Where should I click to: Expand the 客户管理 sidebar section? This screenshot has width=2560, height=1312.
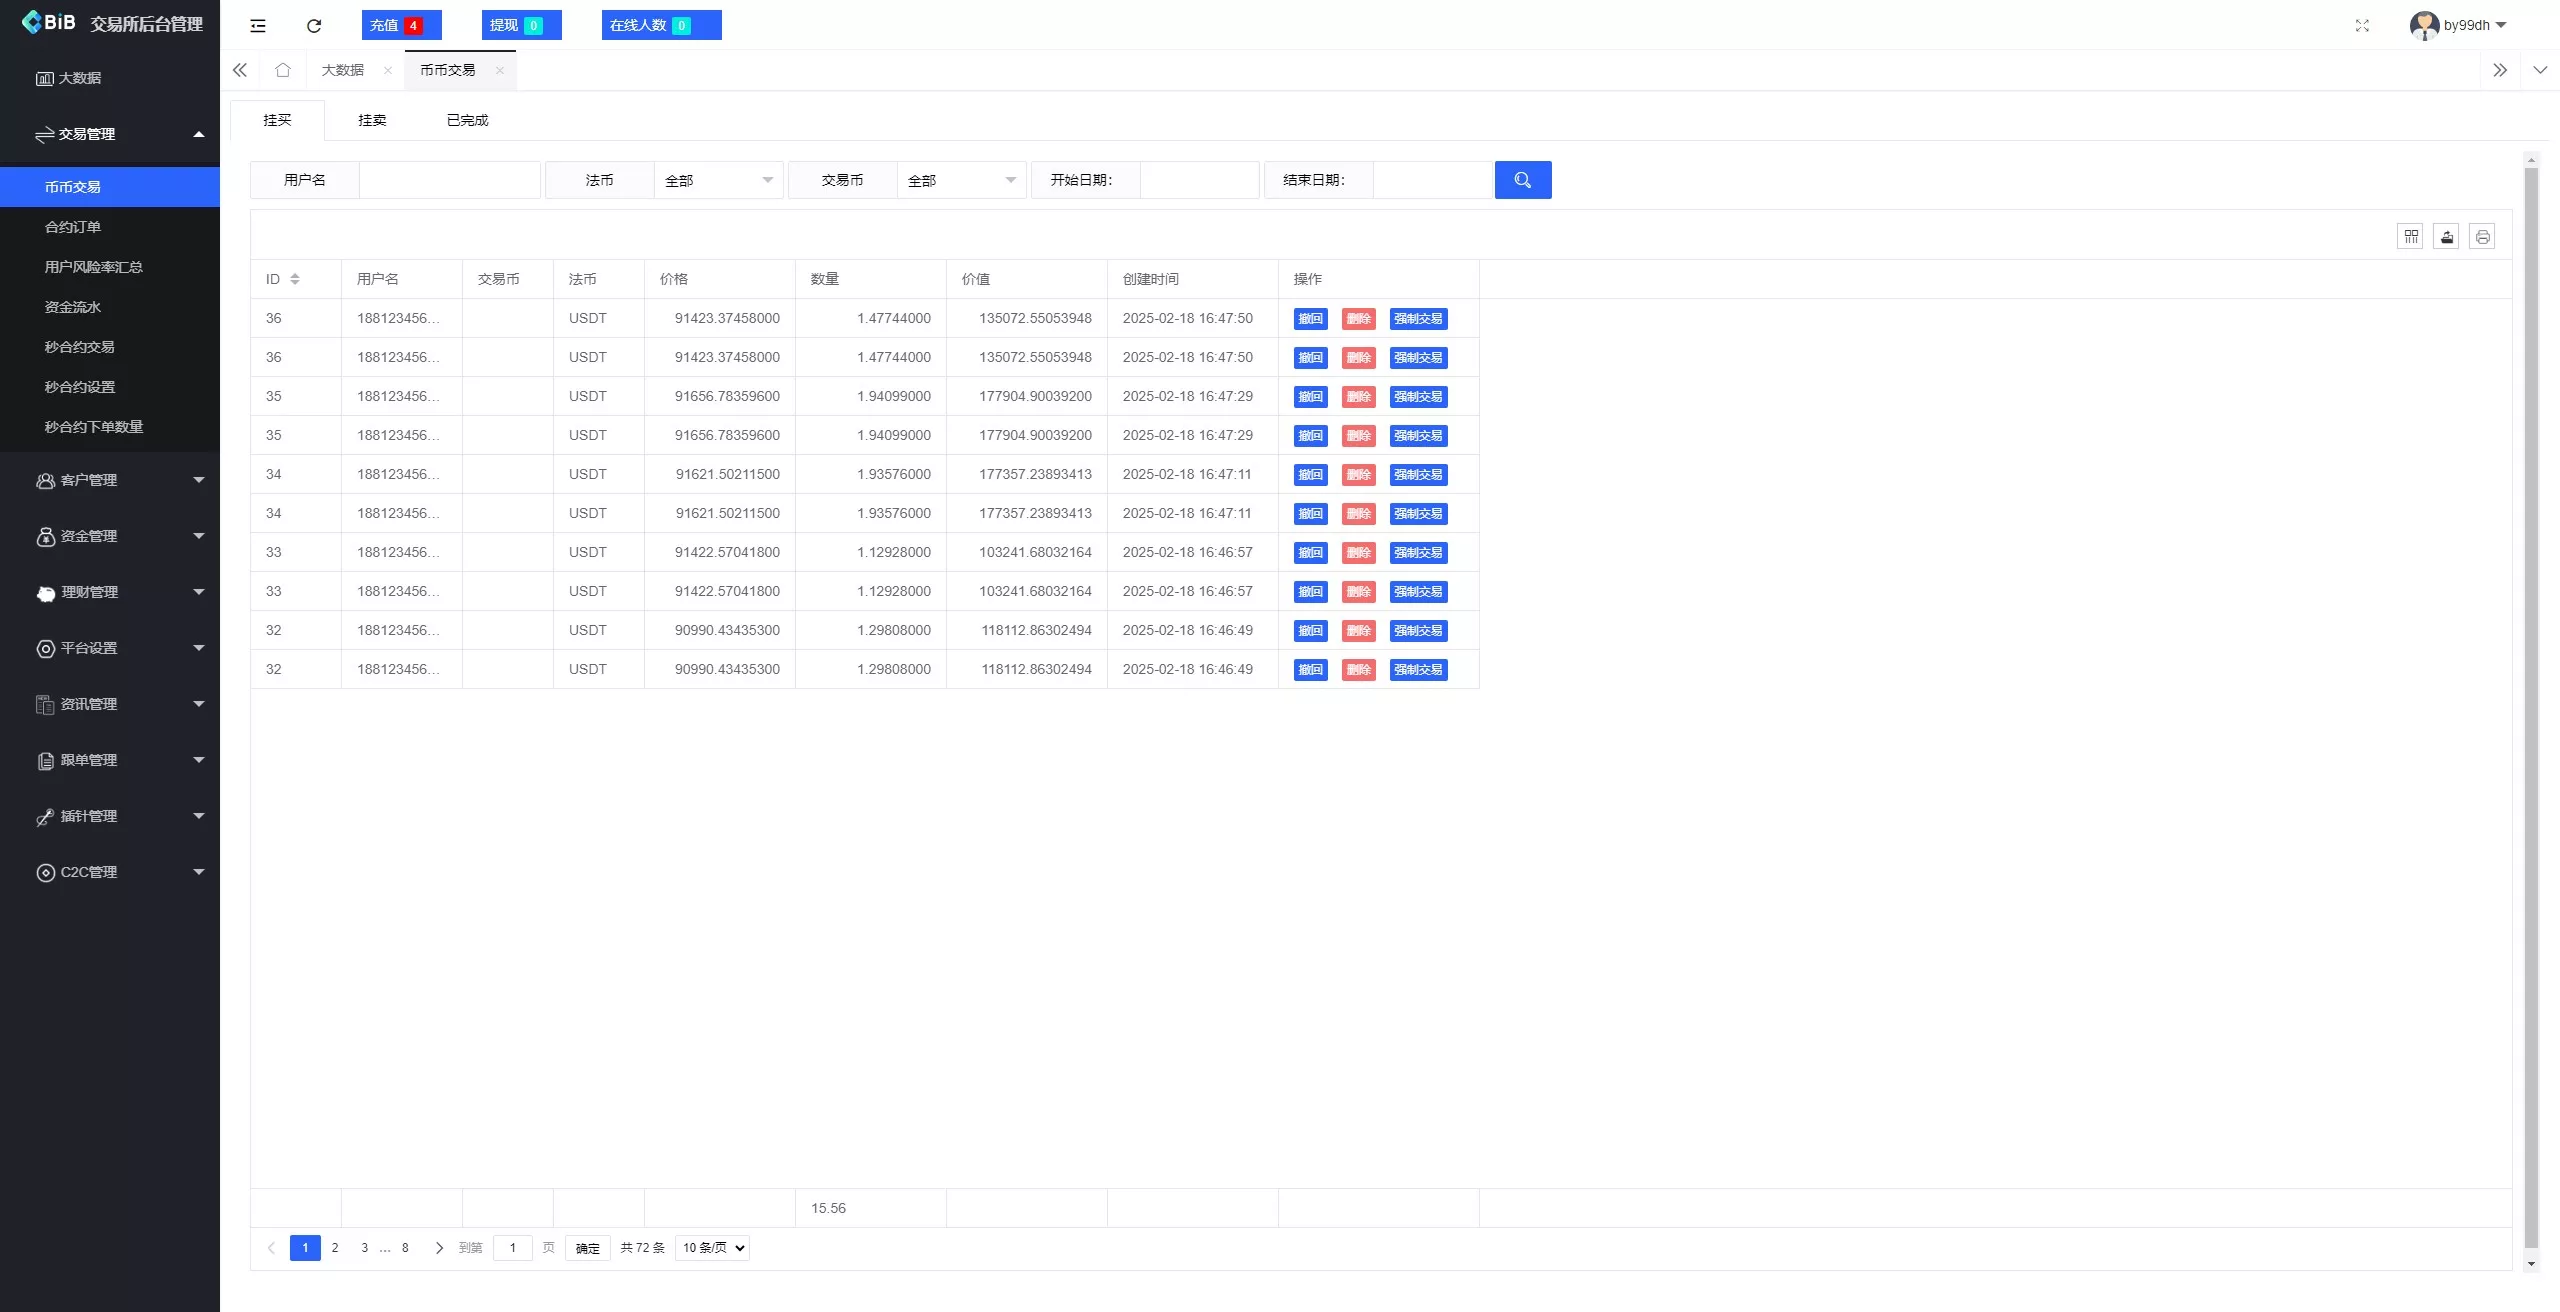click(110, 480)
